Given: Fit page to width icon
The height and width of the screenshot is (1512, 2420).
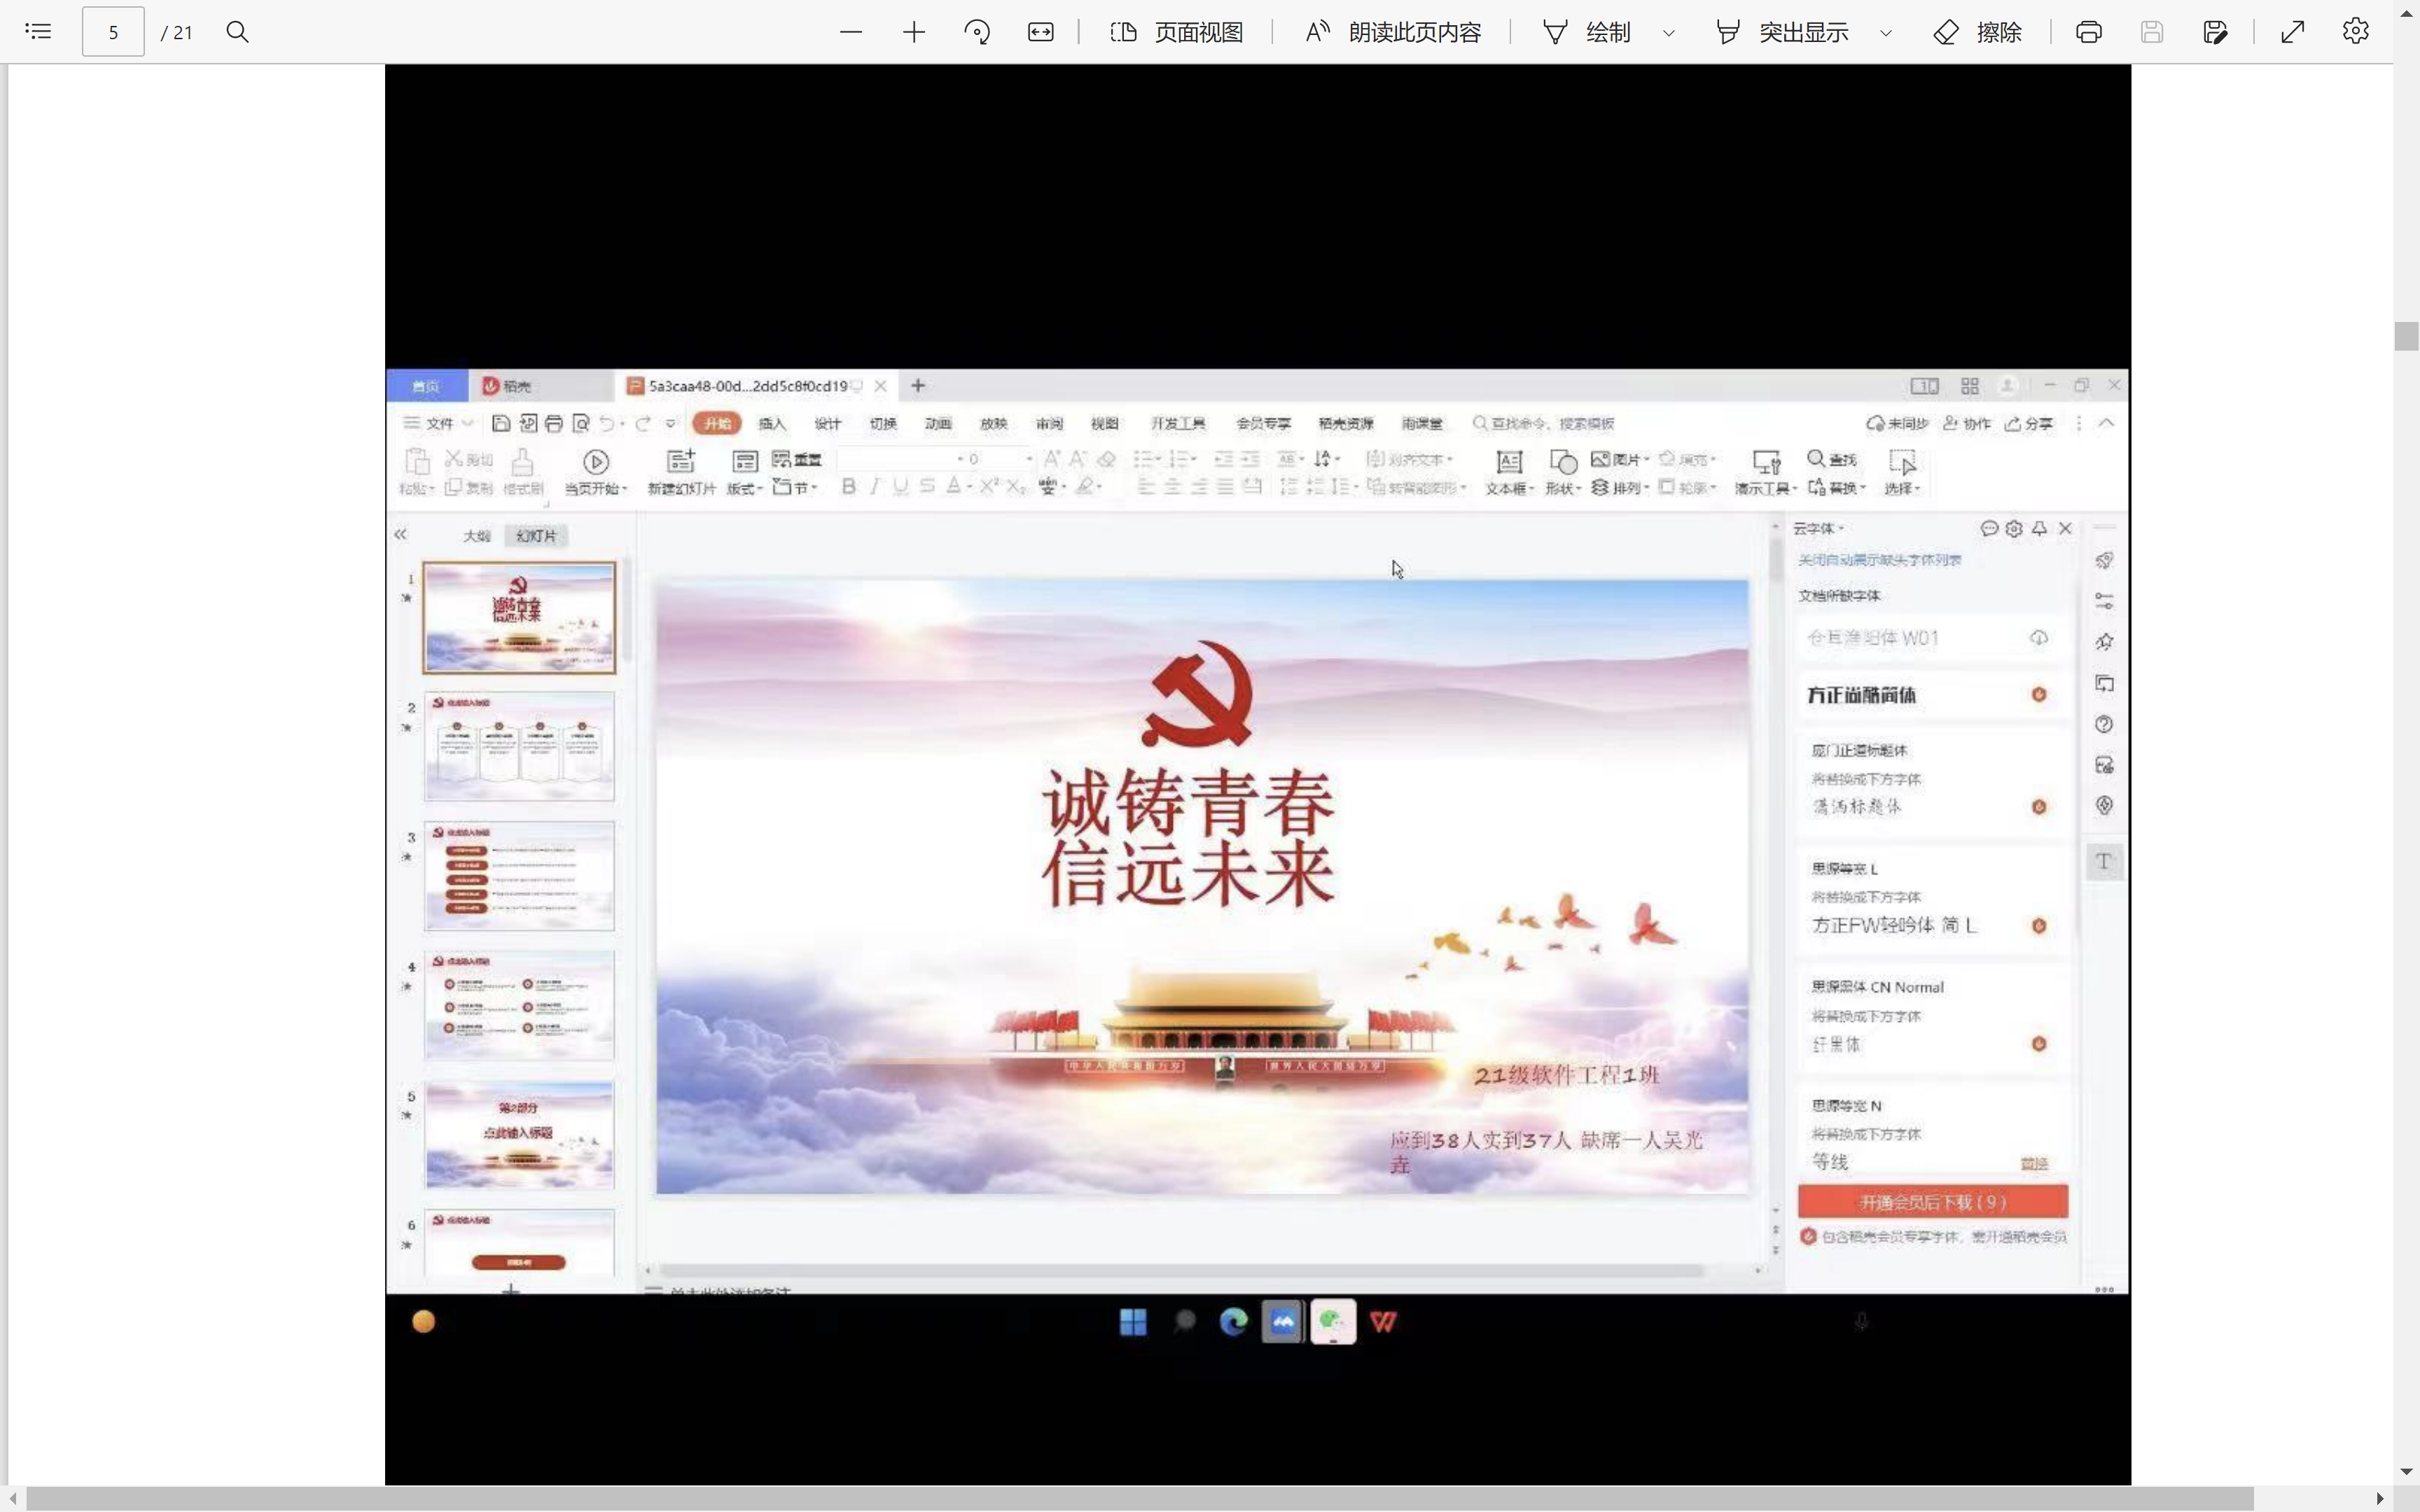Looking at the screenshot, I should [1040, 32].
